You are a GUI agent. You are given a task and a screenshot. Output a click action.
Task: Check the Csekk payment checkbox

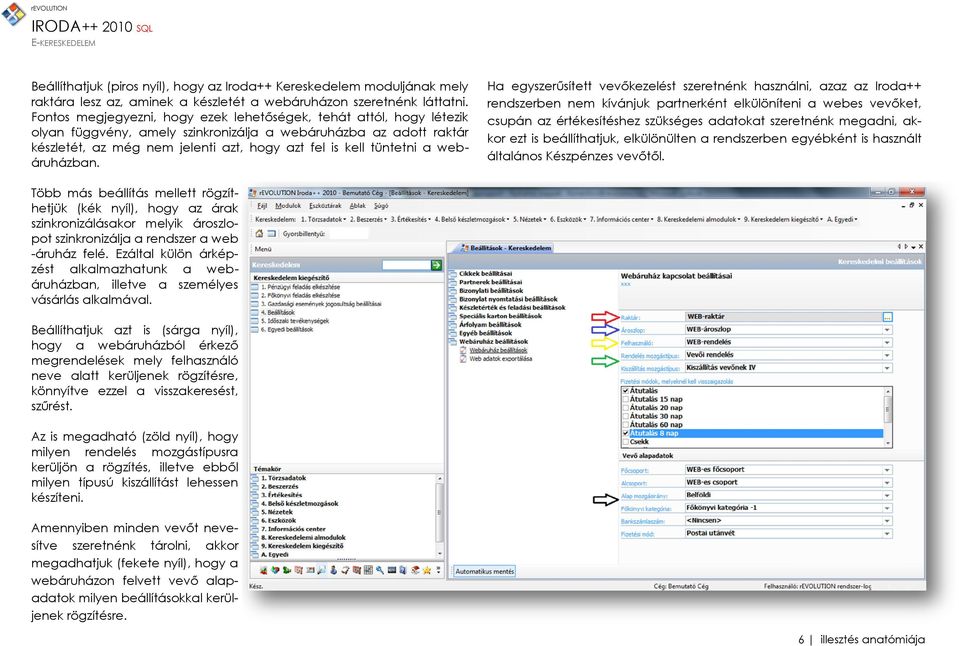tap(626, 441)
